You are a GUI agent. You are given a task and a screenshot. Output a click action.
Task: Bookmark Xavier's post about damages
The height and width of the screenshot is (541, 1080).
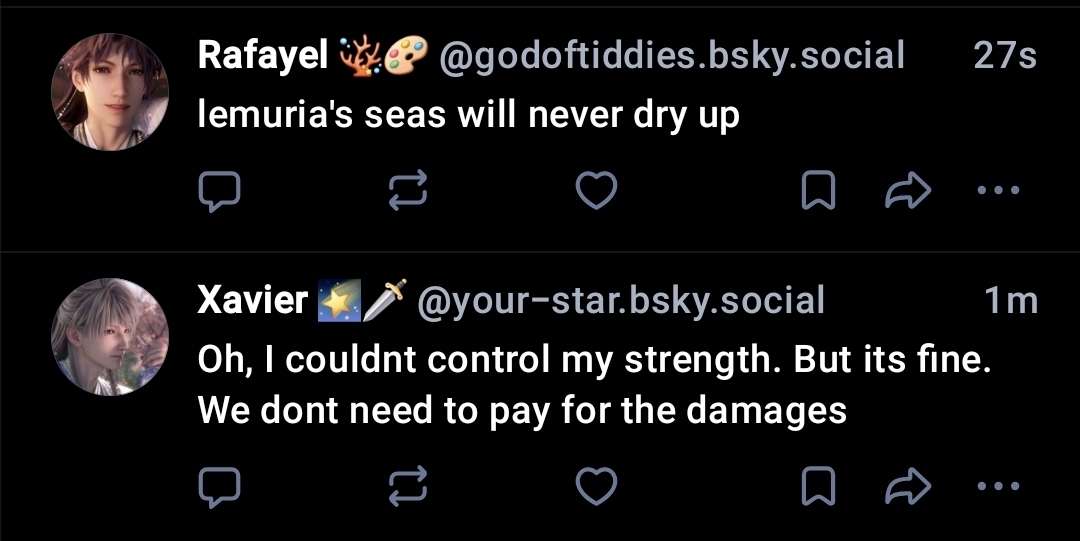819,486
